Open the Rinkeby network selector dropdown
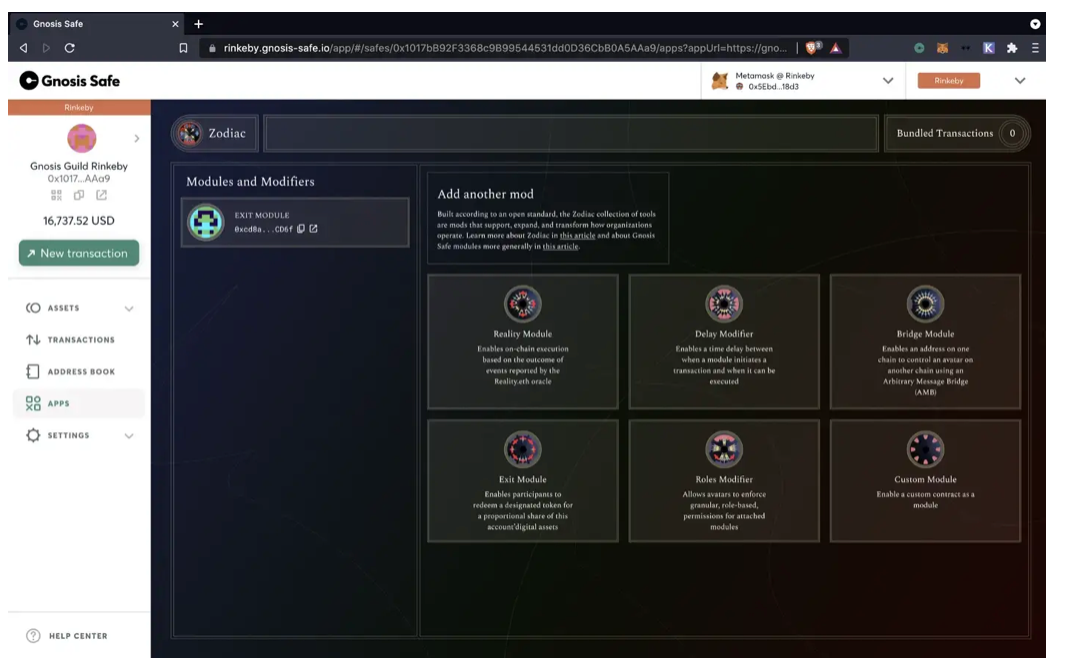Screen dimensions: 1068x670 [x=1019, y=81]
